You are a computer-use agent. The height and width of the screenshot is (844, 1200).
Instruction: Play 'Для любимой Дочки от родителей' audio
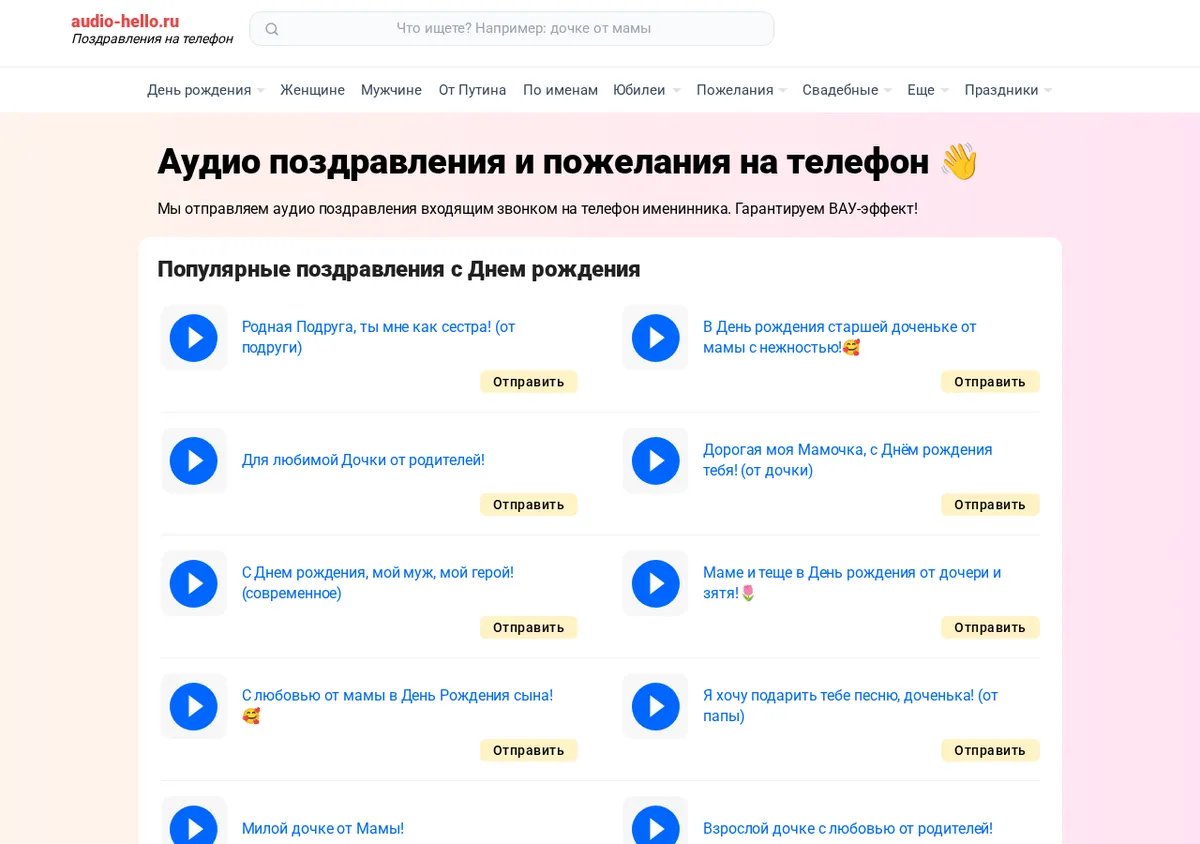(194, 461)
